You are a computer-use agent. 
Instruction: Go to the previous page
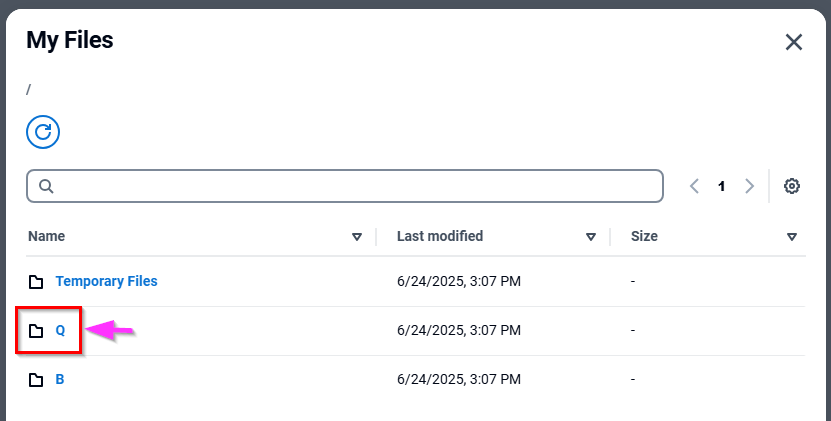(694, 186)
